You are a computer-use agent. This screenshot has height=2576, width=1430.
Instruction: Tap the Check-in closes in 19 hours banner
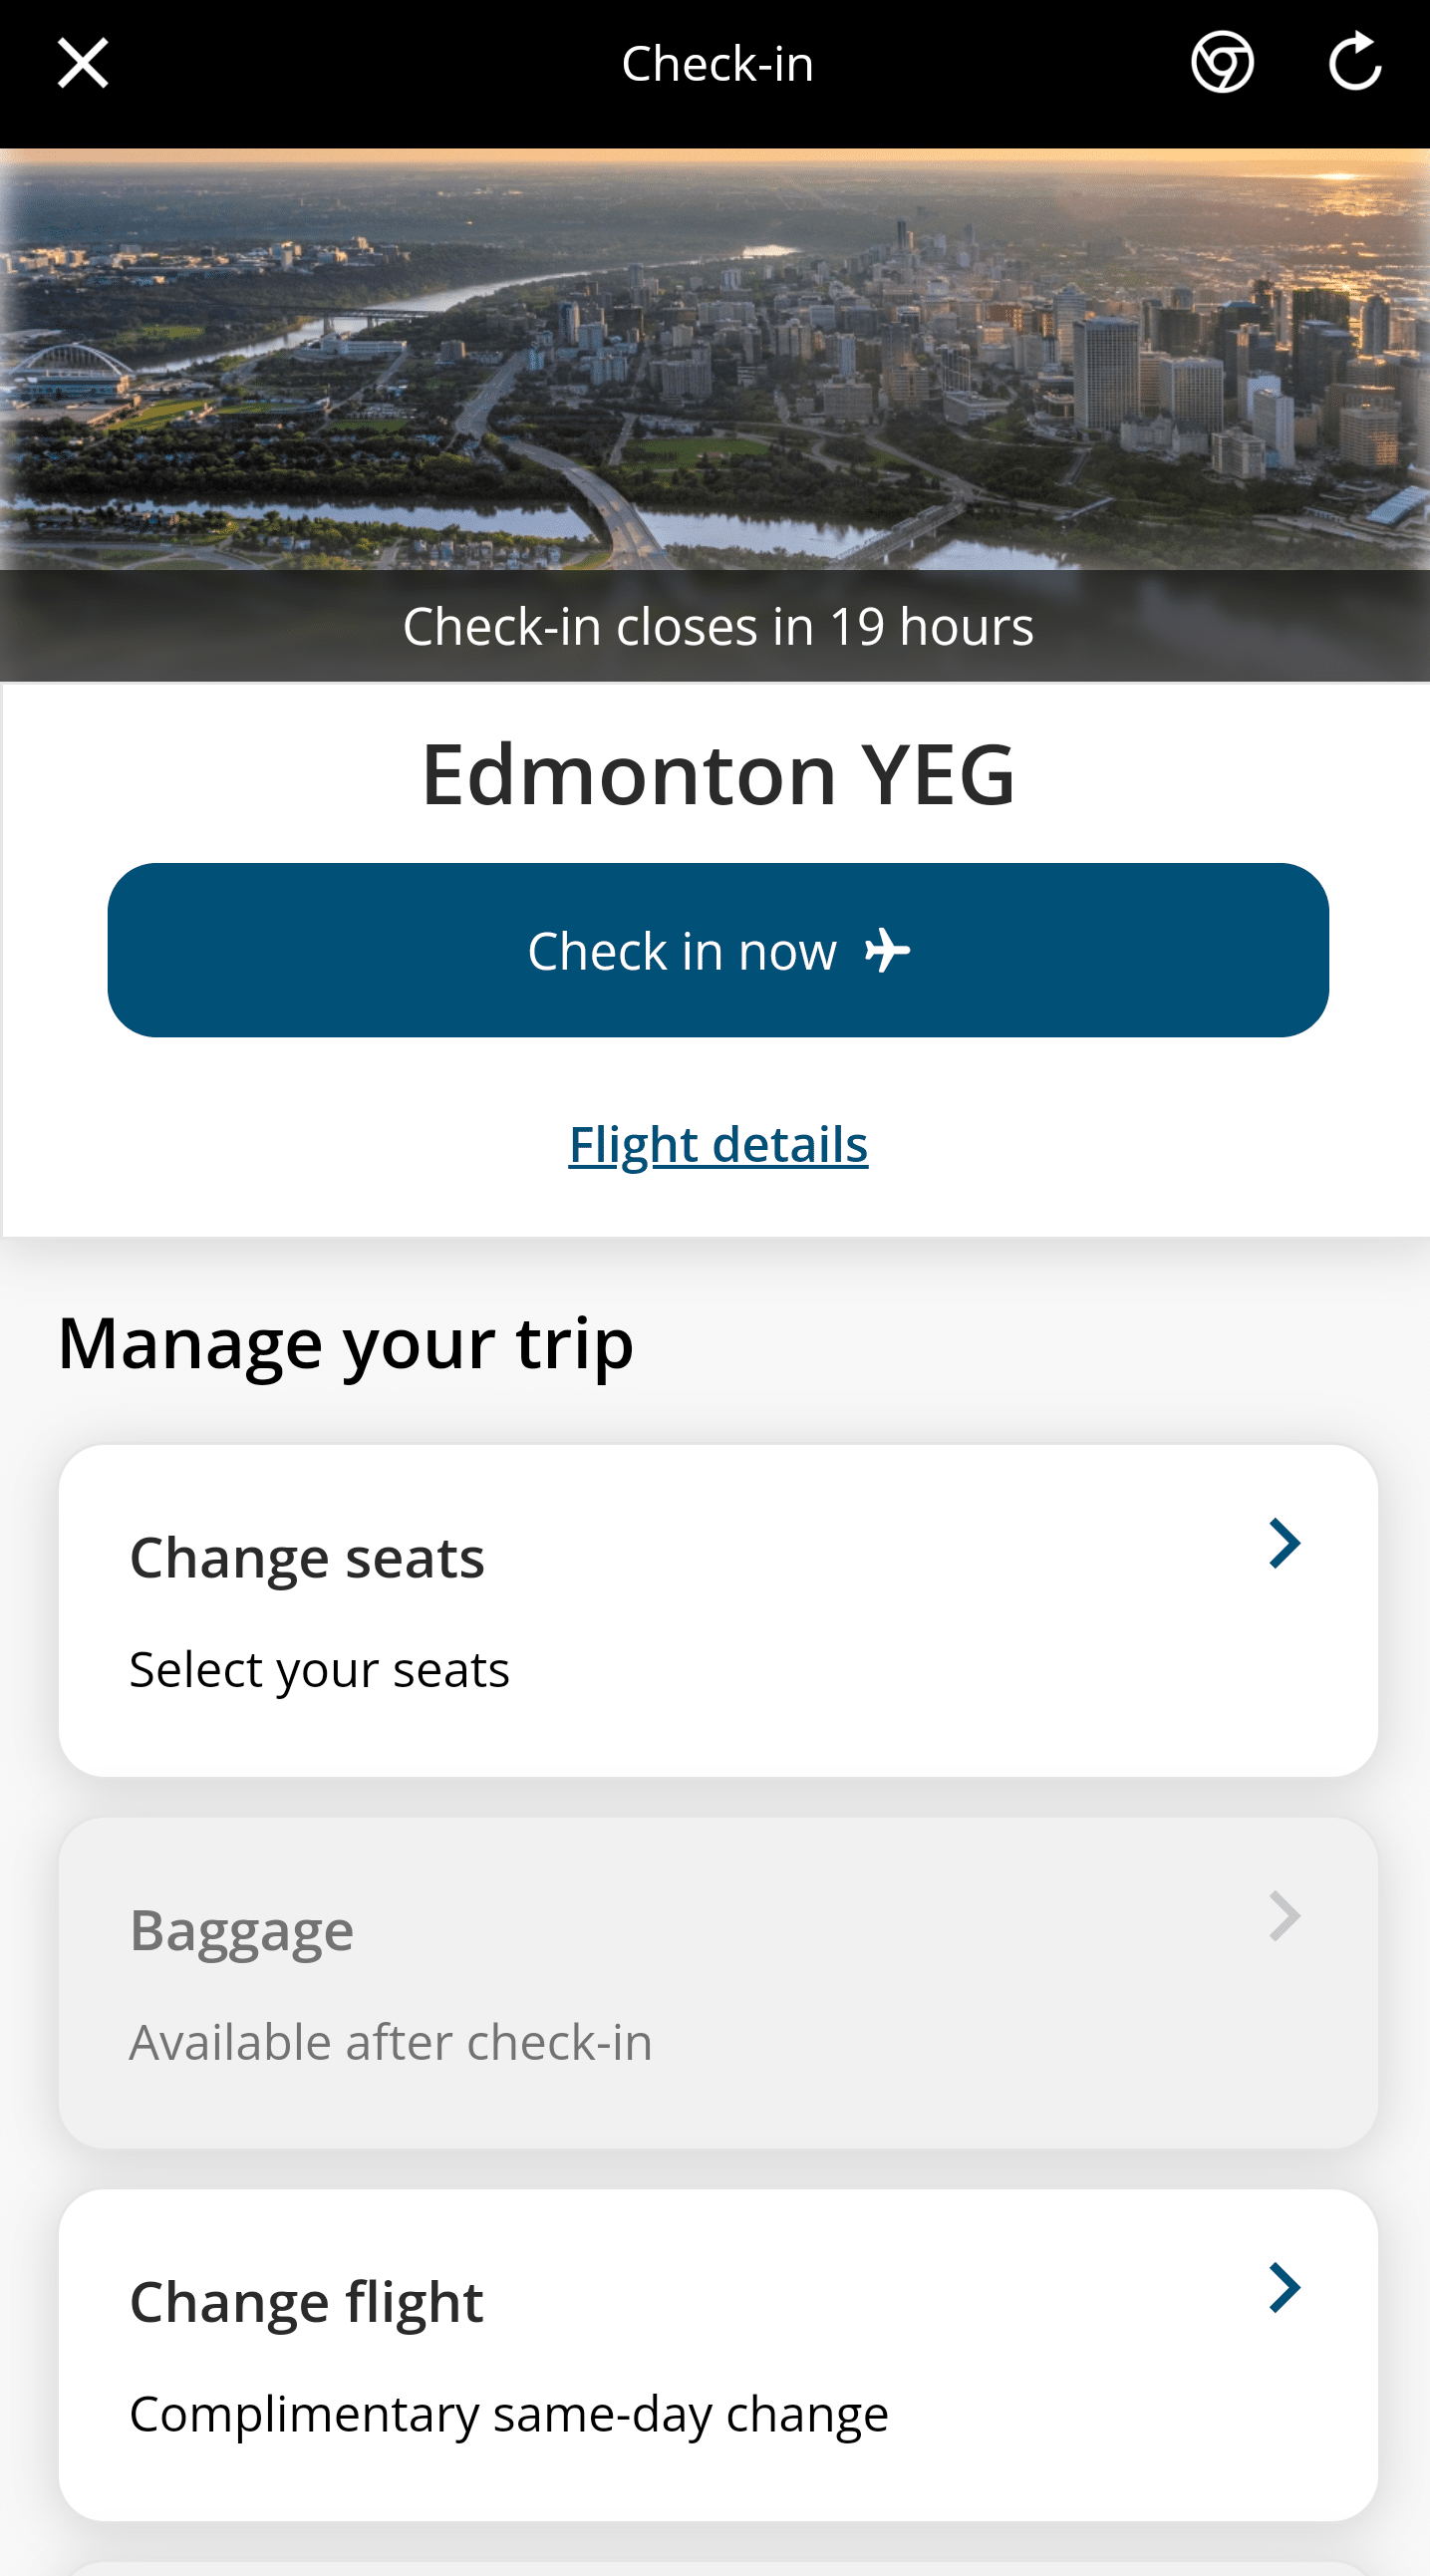(717, 627)
